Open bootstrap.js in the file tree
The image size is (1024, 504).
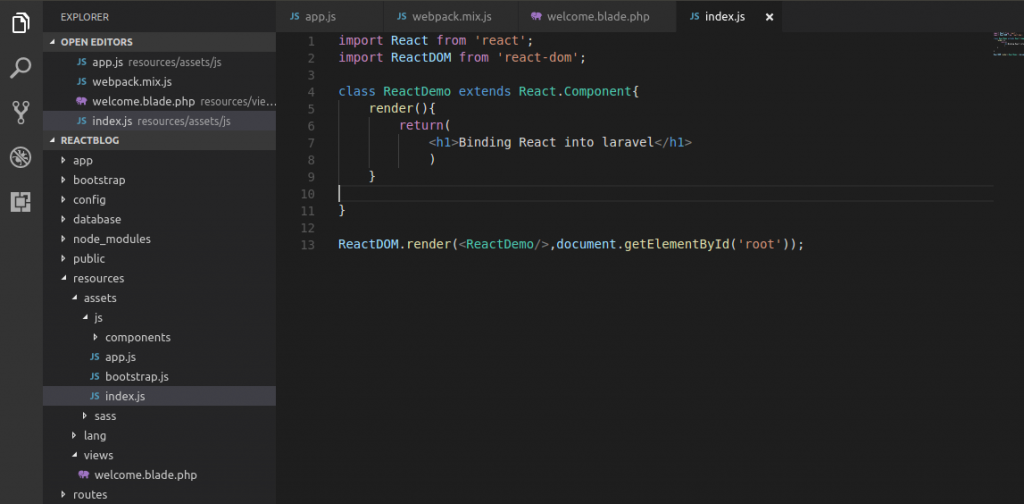(159, 377)
